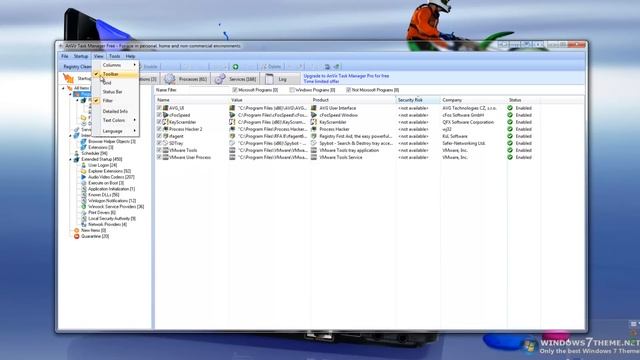Toggle the Toolbar option in View menu
Image resolution: width=640 pixels, height=360 pixels.
click(116, 74)
